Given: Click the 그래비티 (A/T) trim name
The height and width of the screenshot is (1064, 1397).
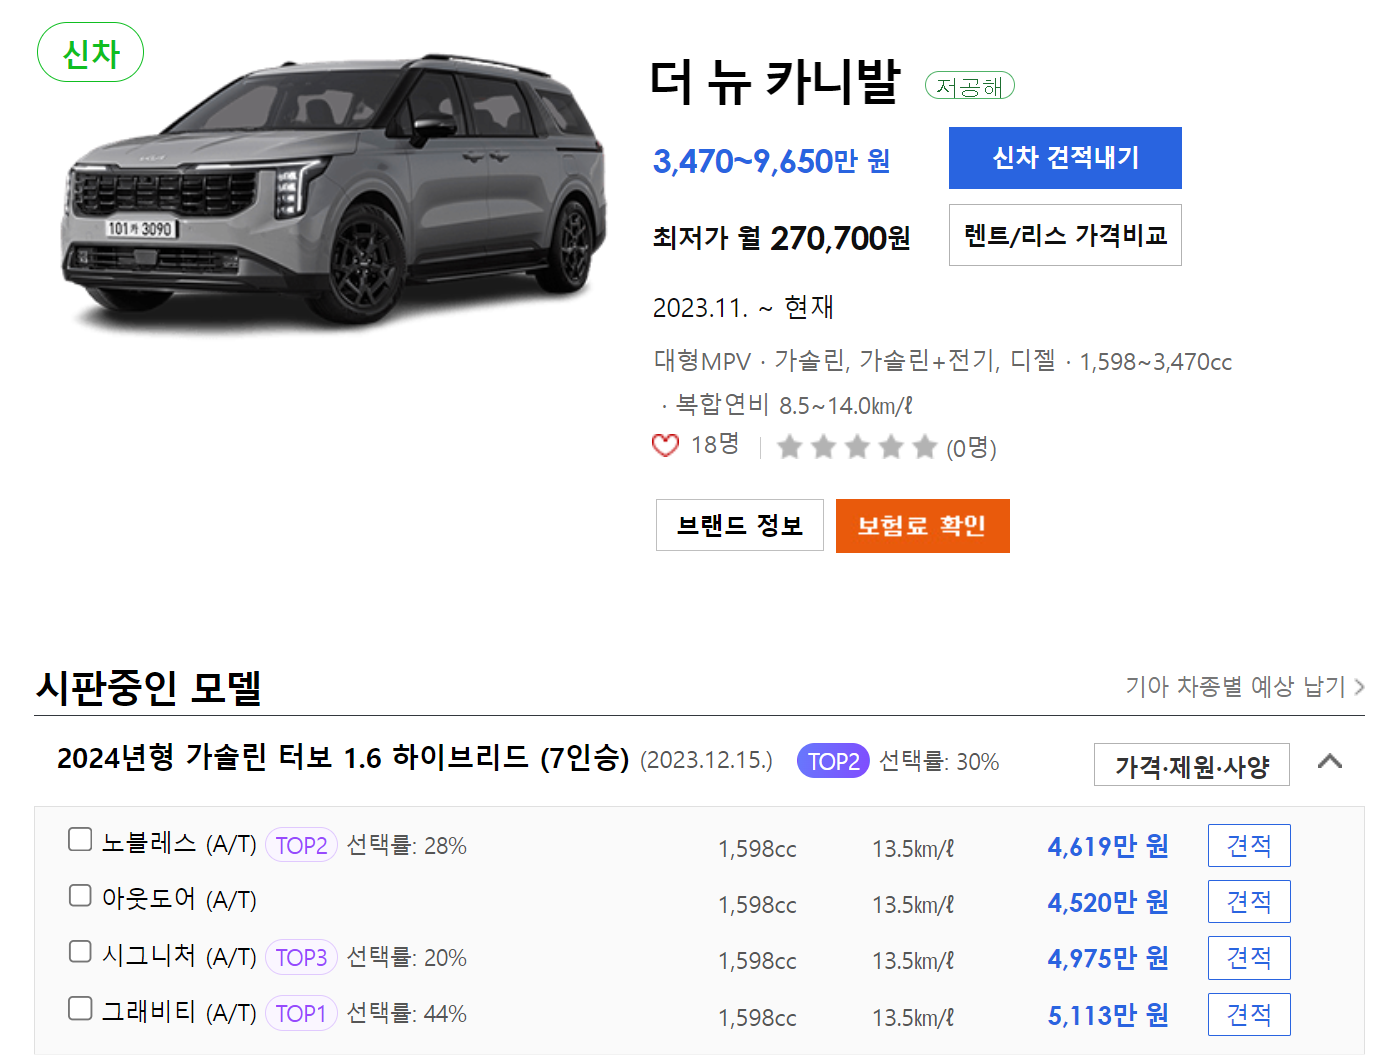Looking at the screenshot, I should tap(179, 1013).
